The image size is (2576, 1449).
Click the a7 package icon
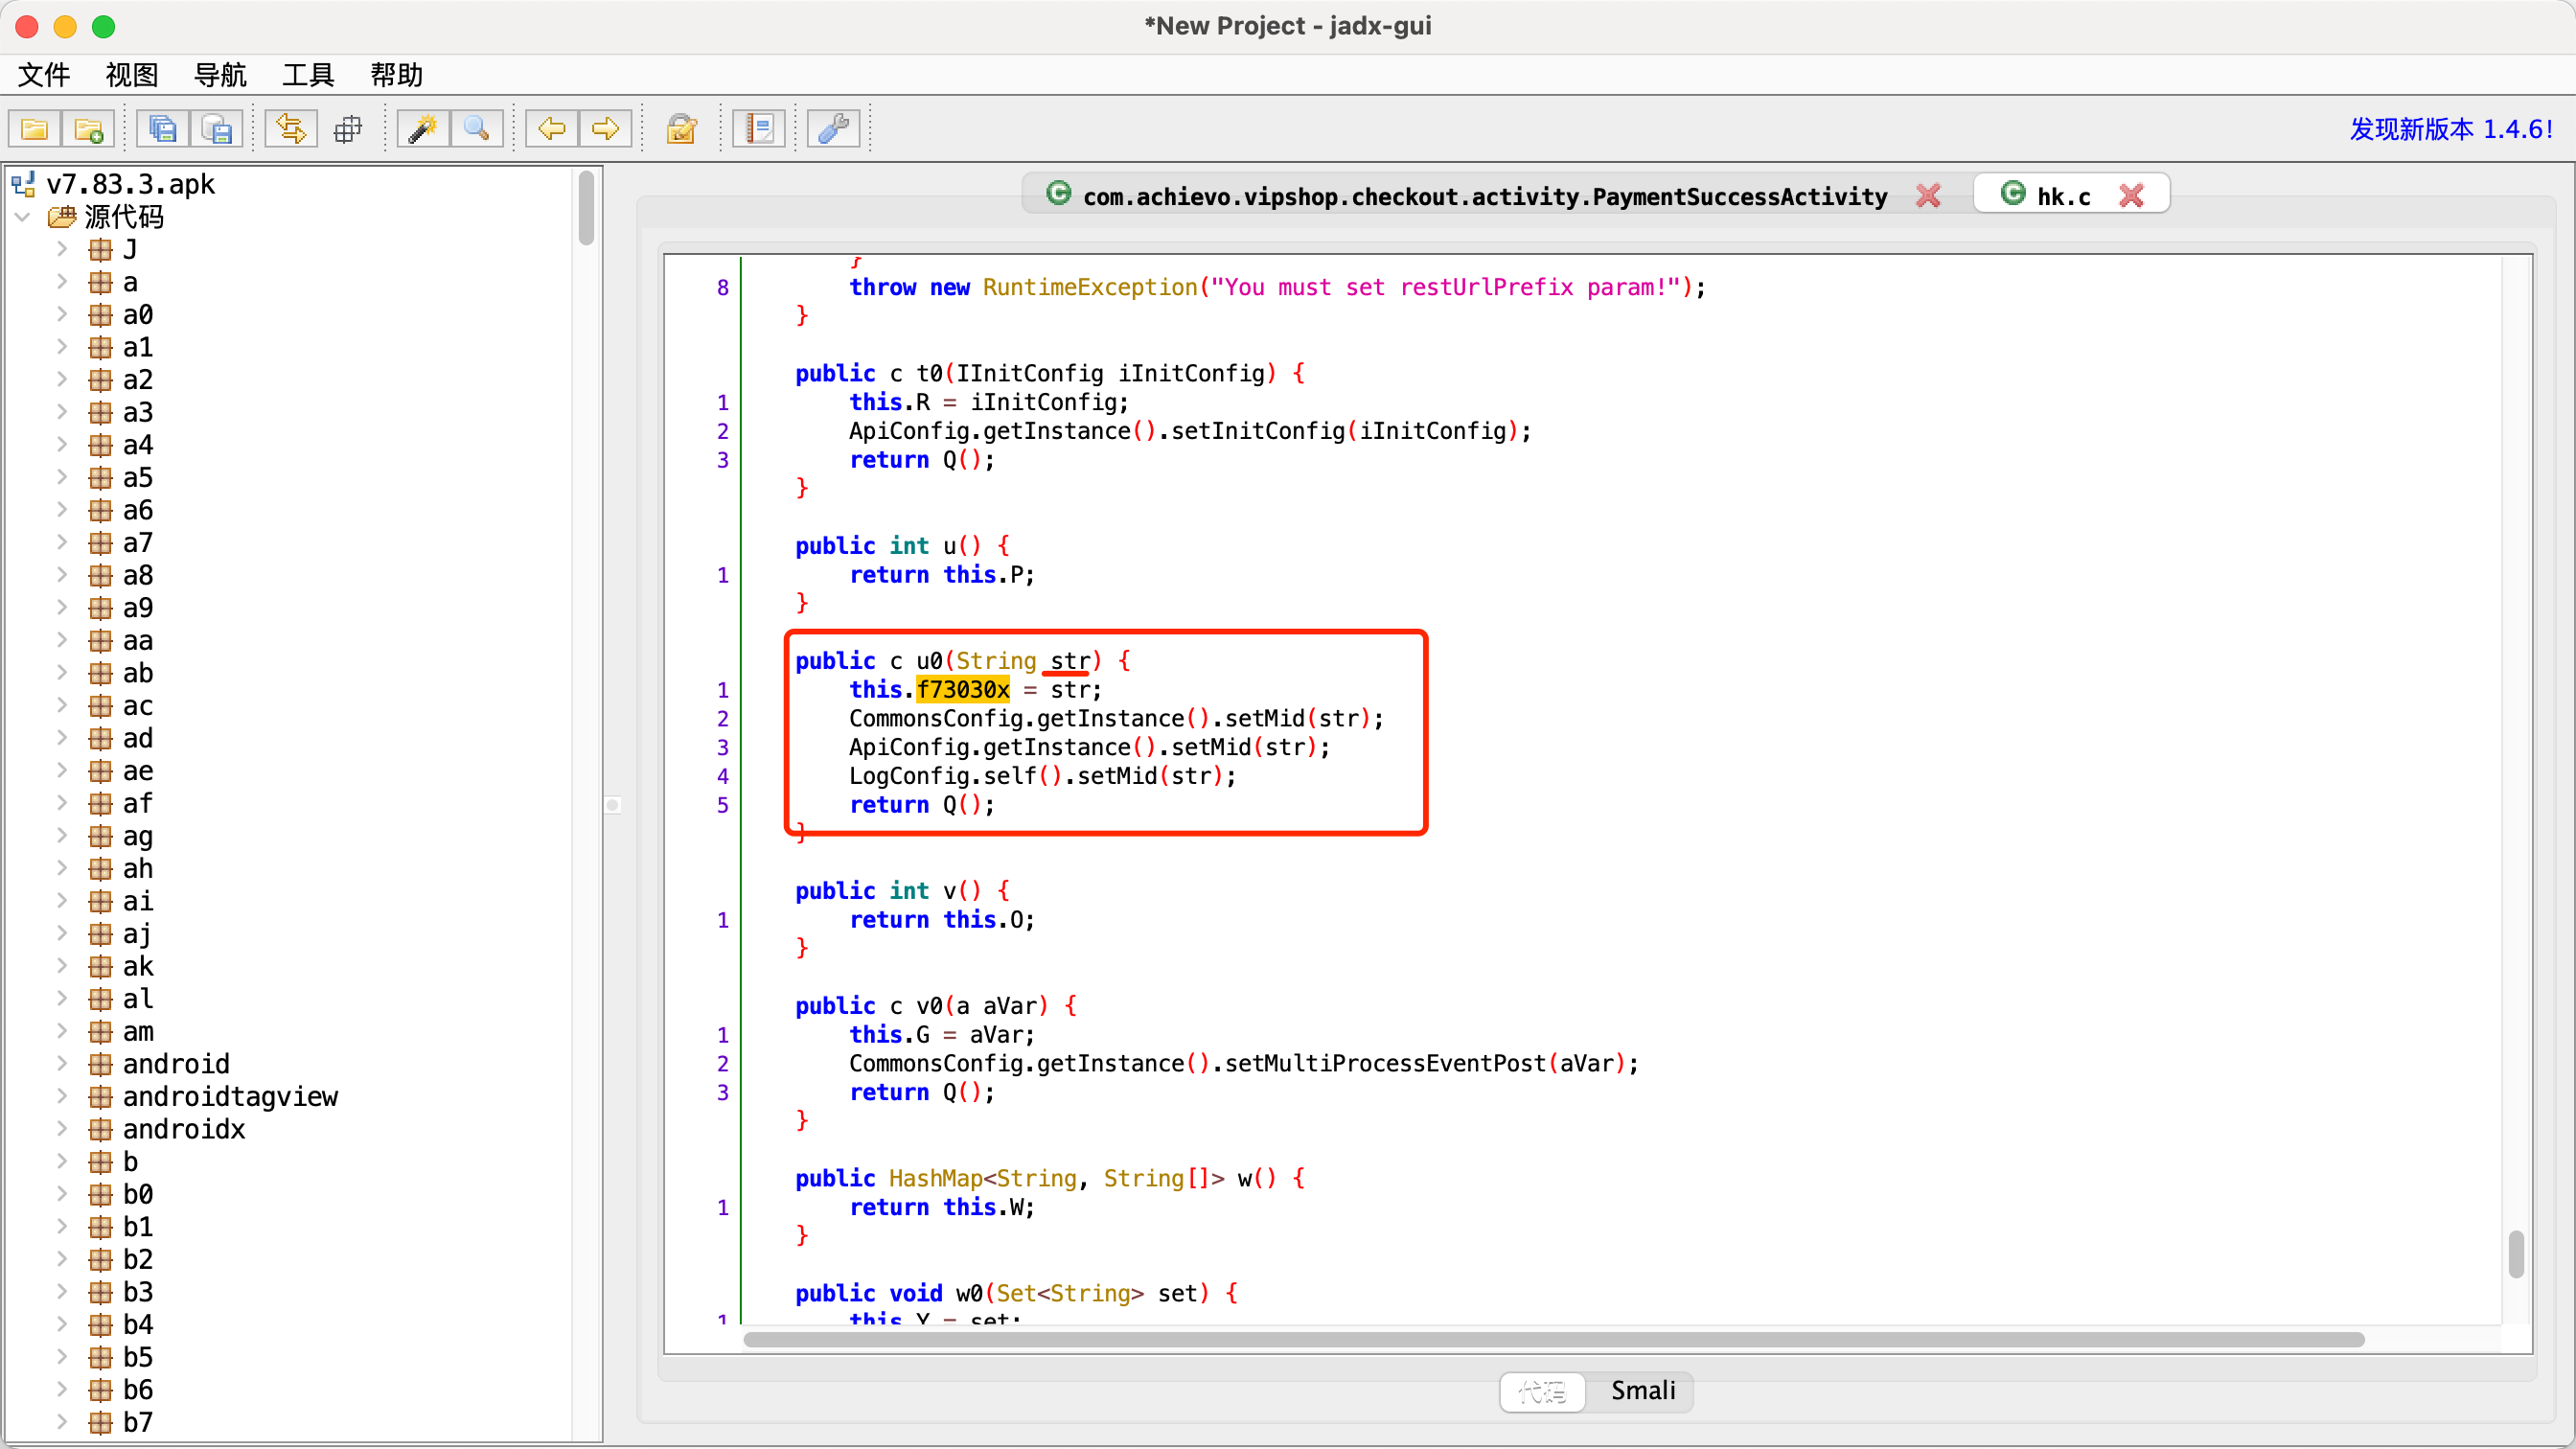point(100,543)
